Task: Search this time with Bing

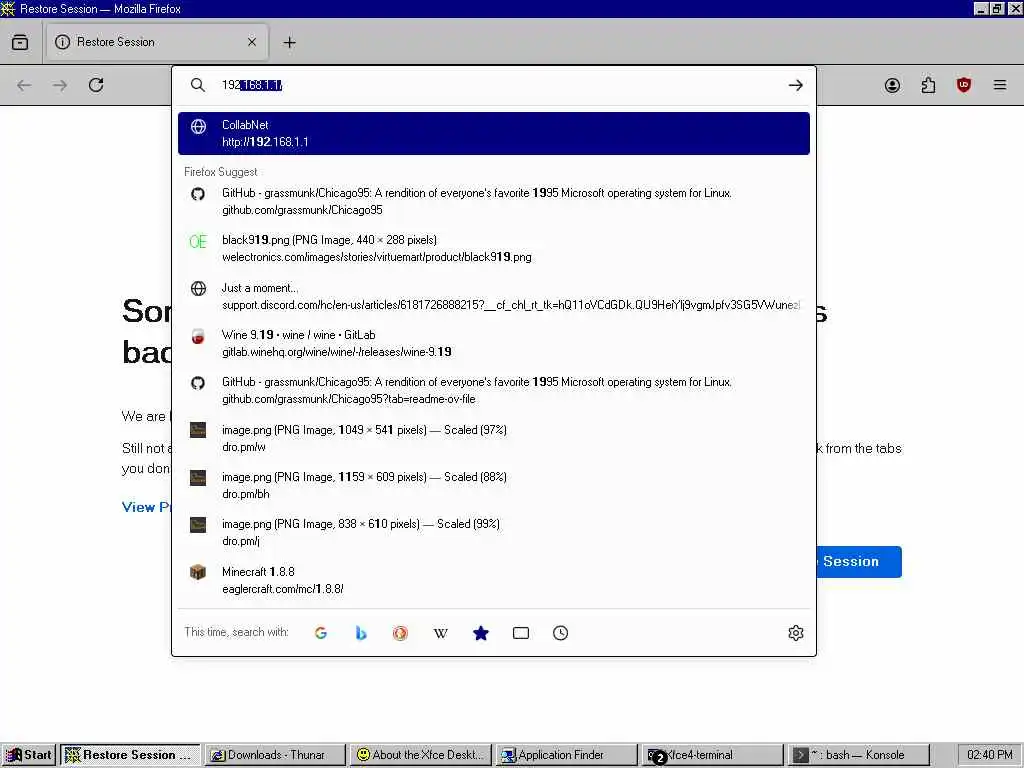Action: [360, 633]
